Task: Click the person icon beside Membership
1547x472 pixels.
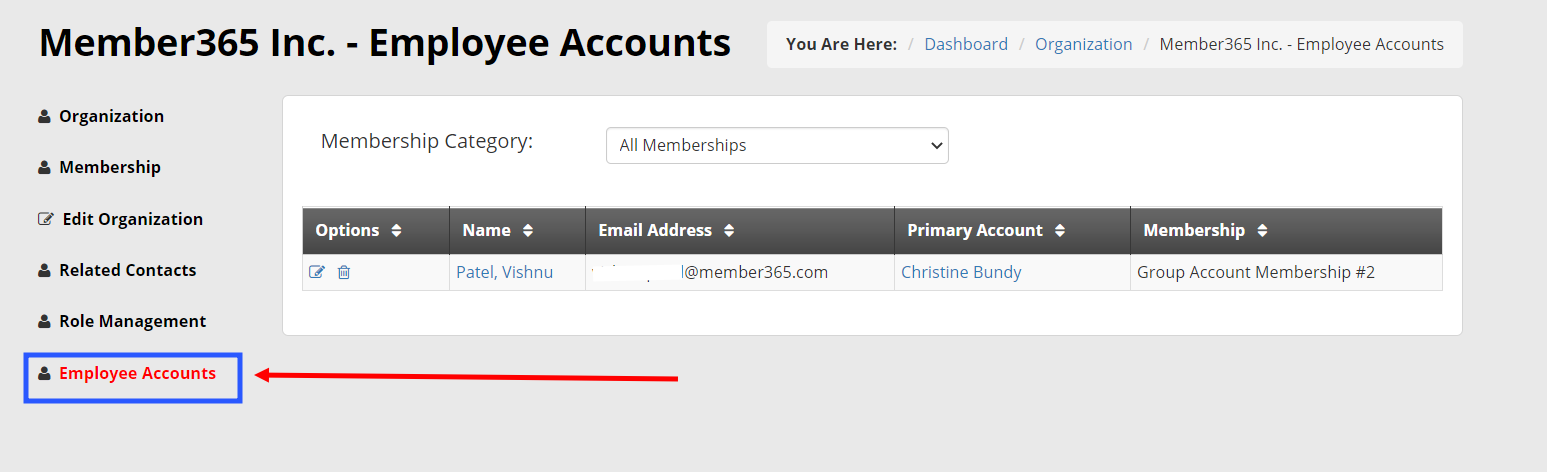Action: (44, 168)
